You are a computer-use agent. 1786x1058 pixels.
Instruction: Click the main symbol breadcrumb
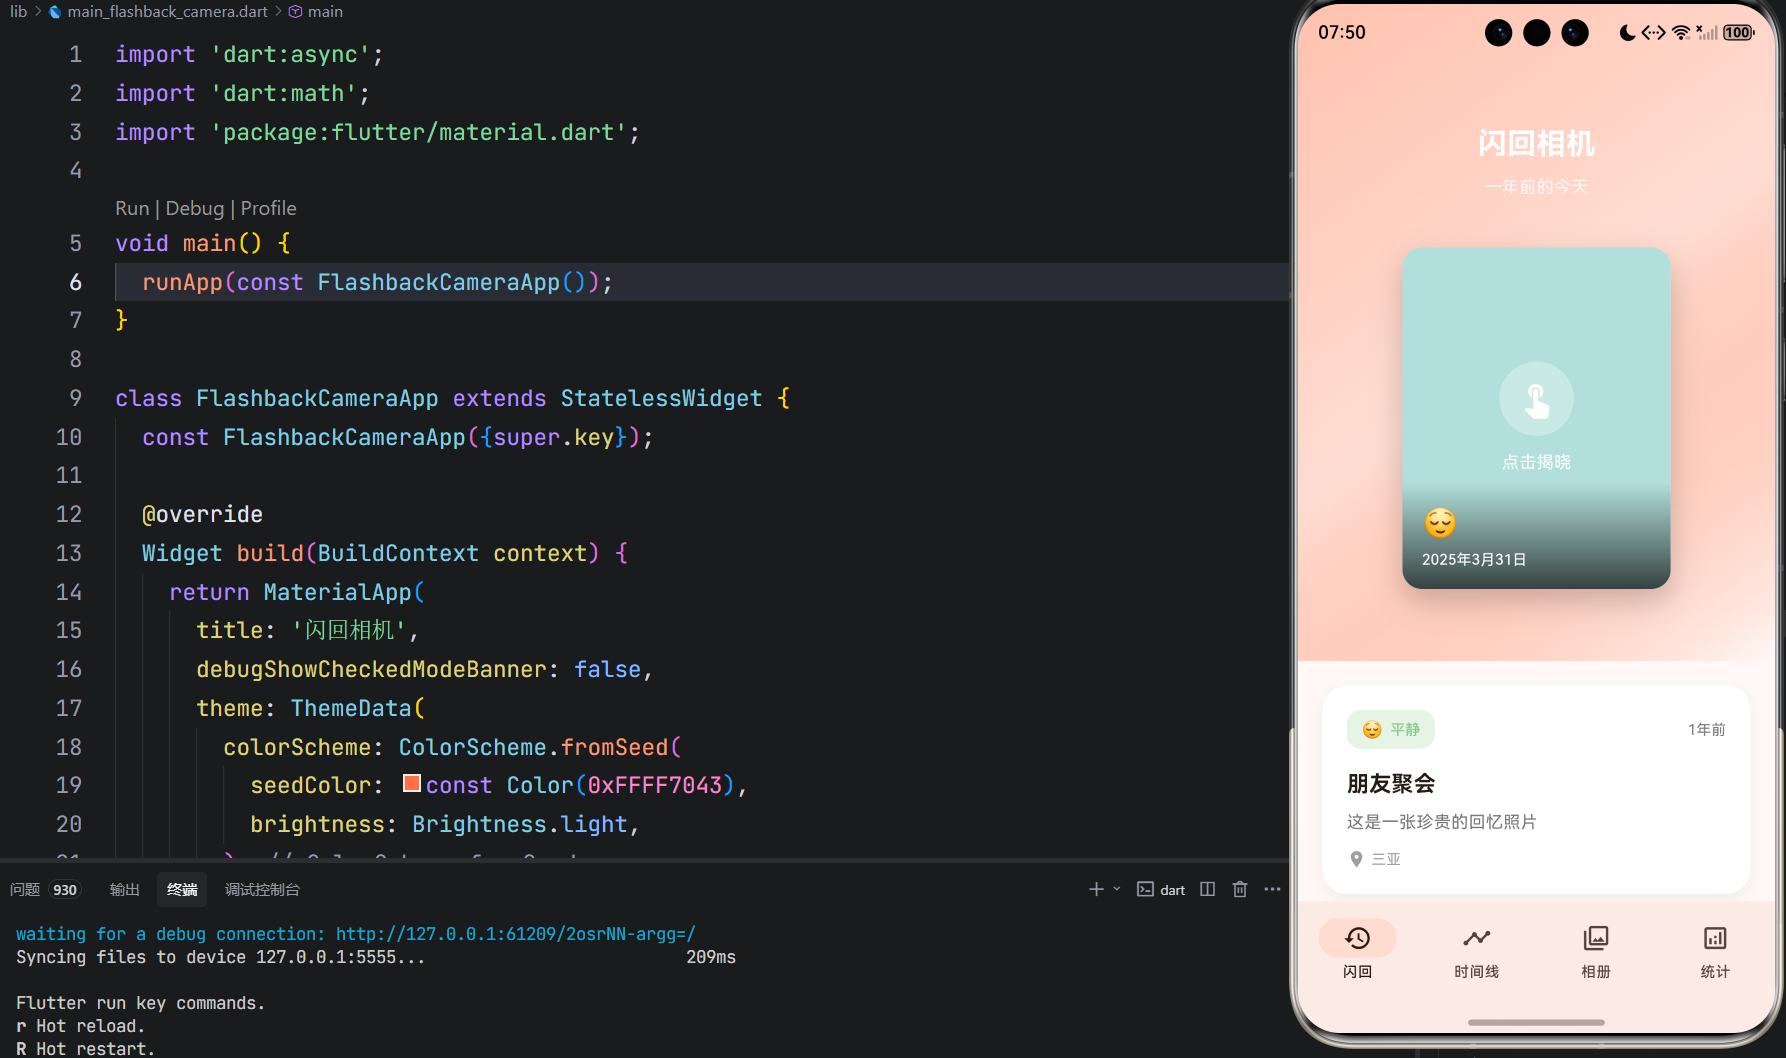click(325, 12)
